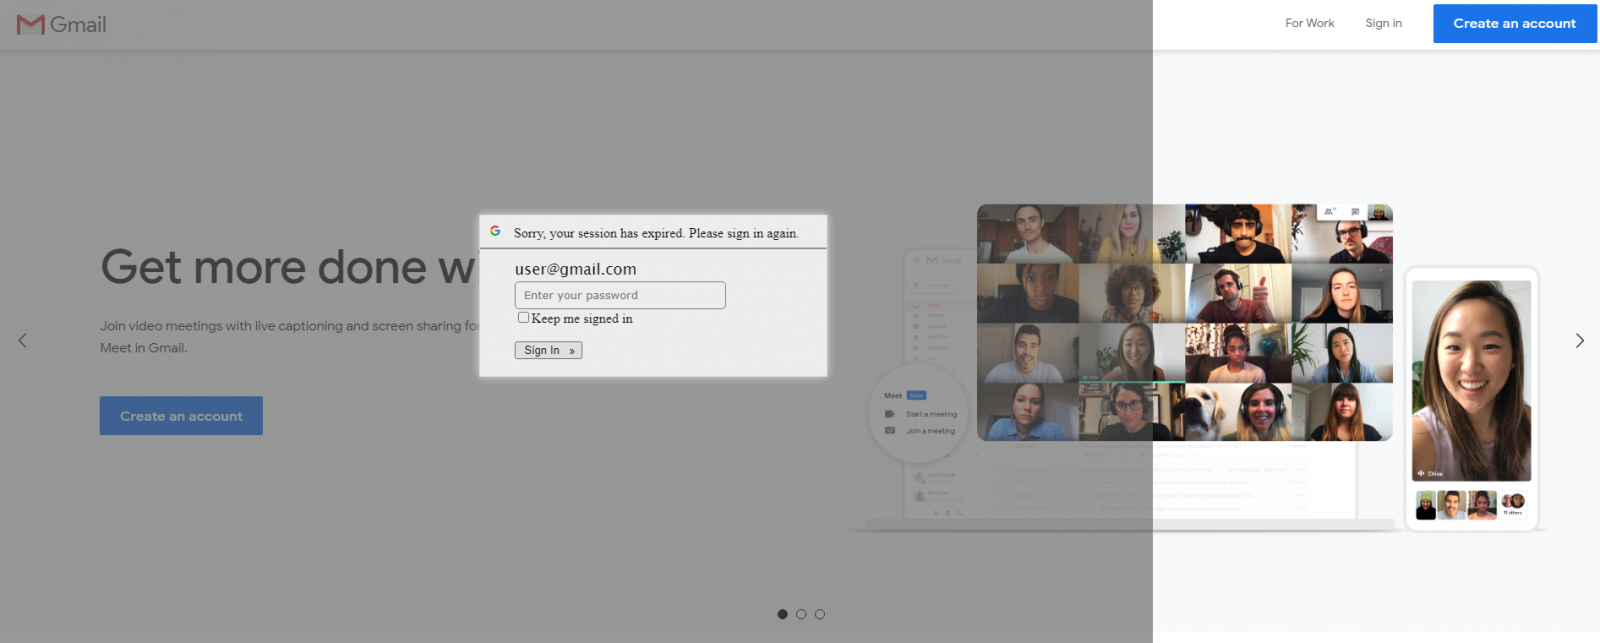Click Create an account below the headline
Screen dimensions: 1600x643
pos(181,416)
